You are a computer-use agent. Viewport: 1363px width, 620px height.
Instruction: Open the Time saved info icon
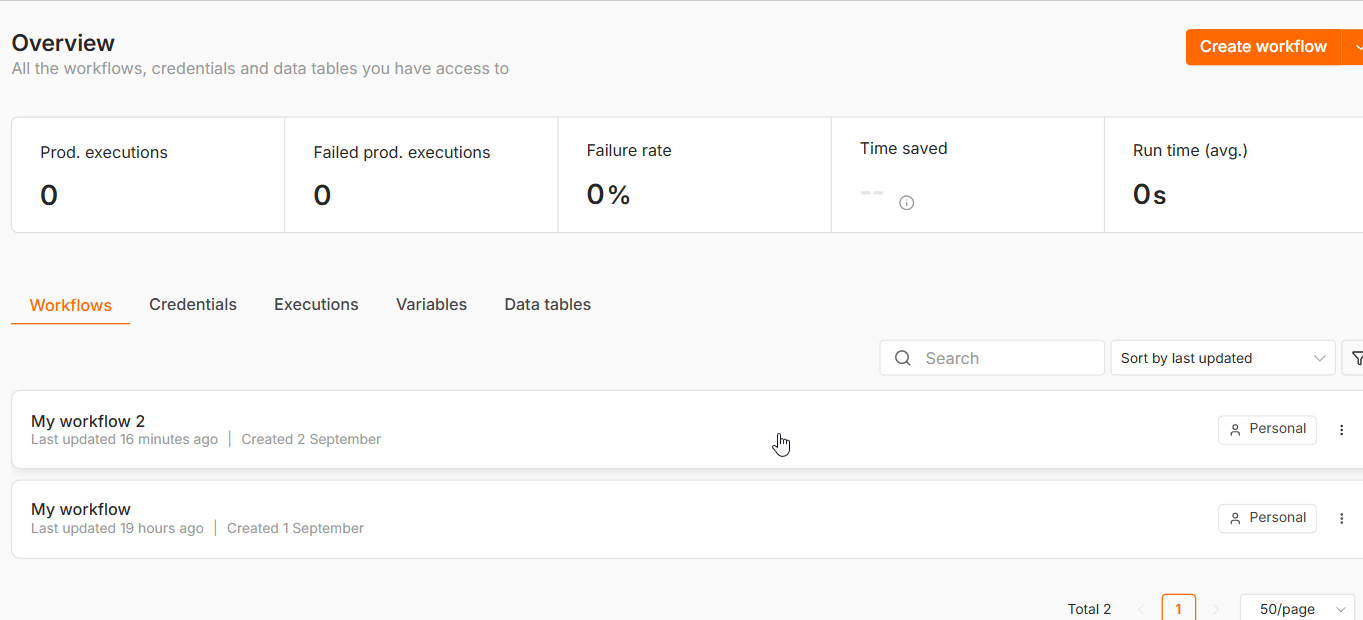pyautogui.click(x=907, y=203)
